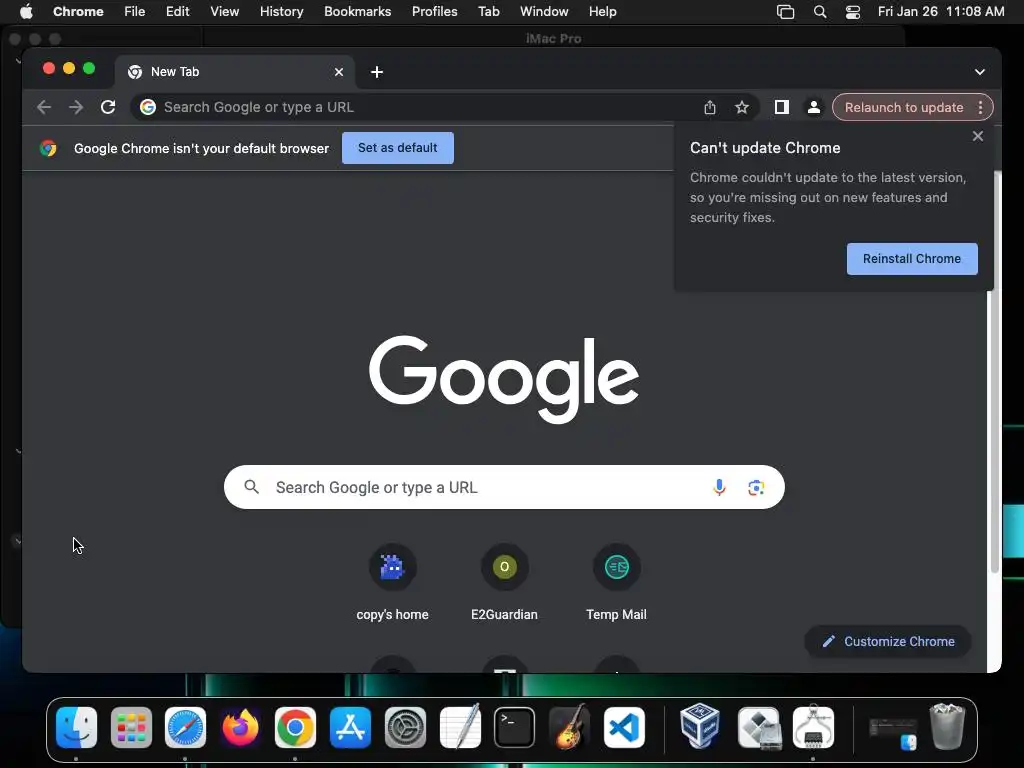Open Spotlight search in menu bar
Image resolution: width=1024 pixels, height=768 pixels.
click(820, 11)
